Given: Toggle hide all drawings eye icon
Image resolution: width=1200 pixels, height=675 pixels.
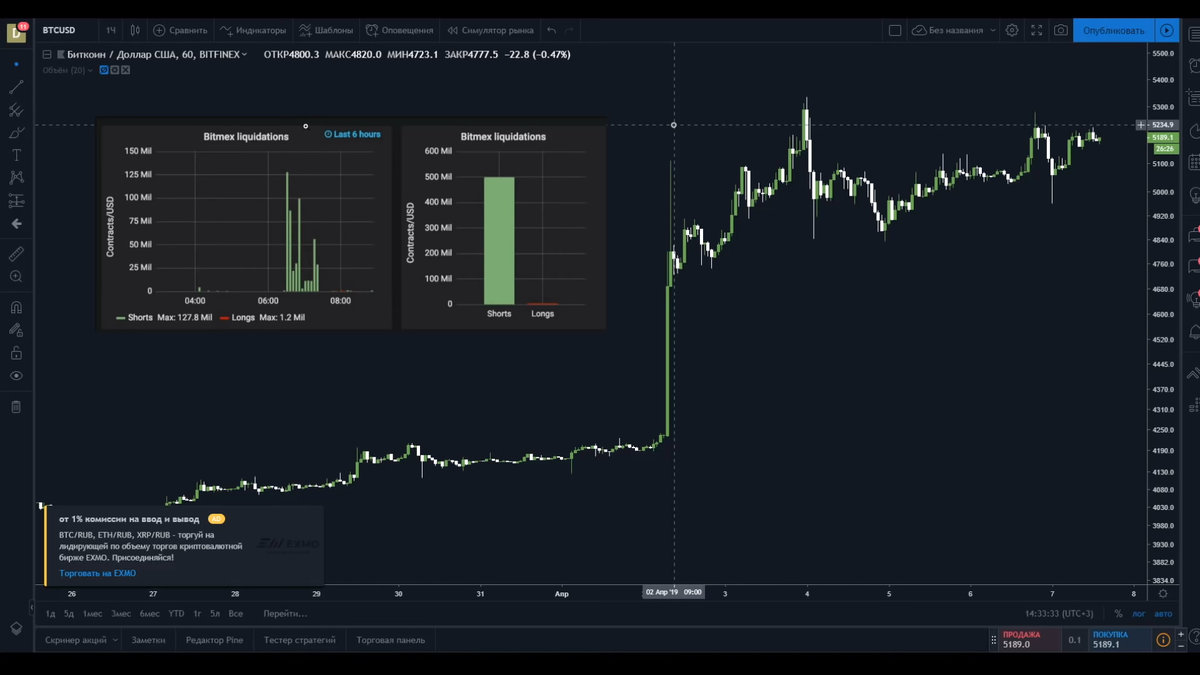Looking at the screenshot, I should pos(16,376).
